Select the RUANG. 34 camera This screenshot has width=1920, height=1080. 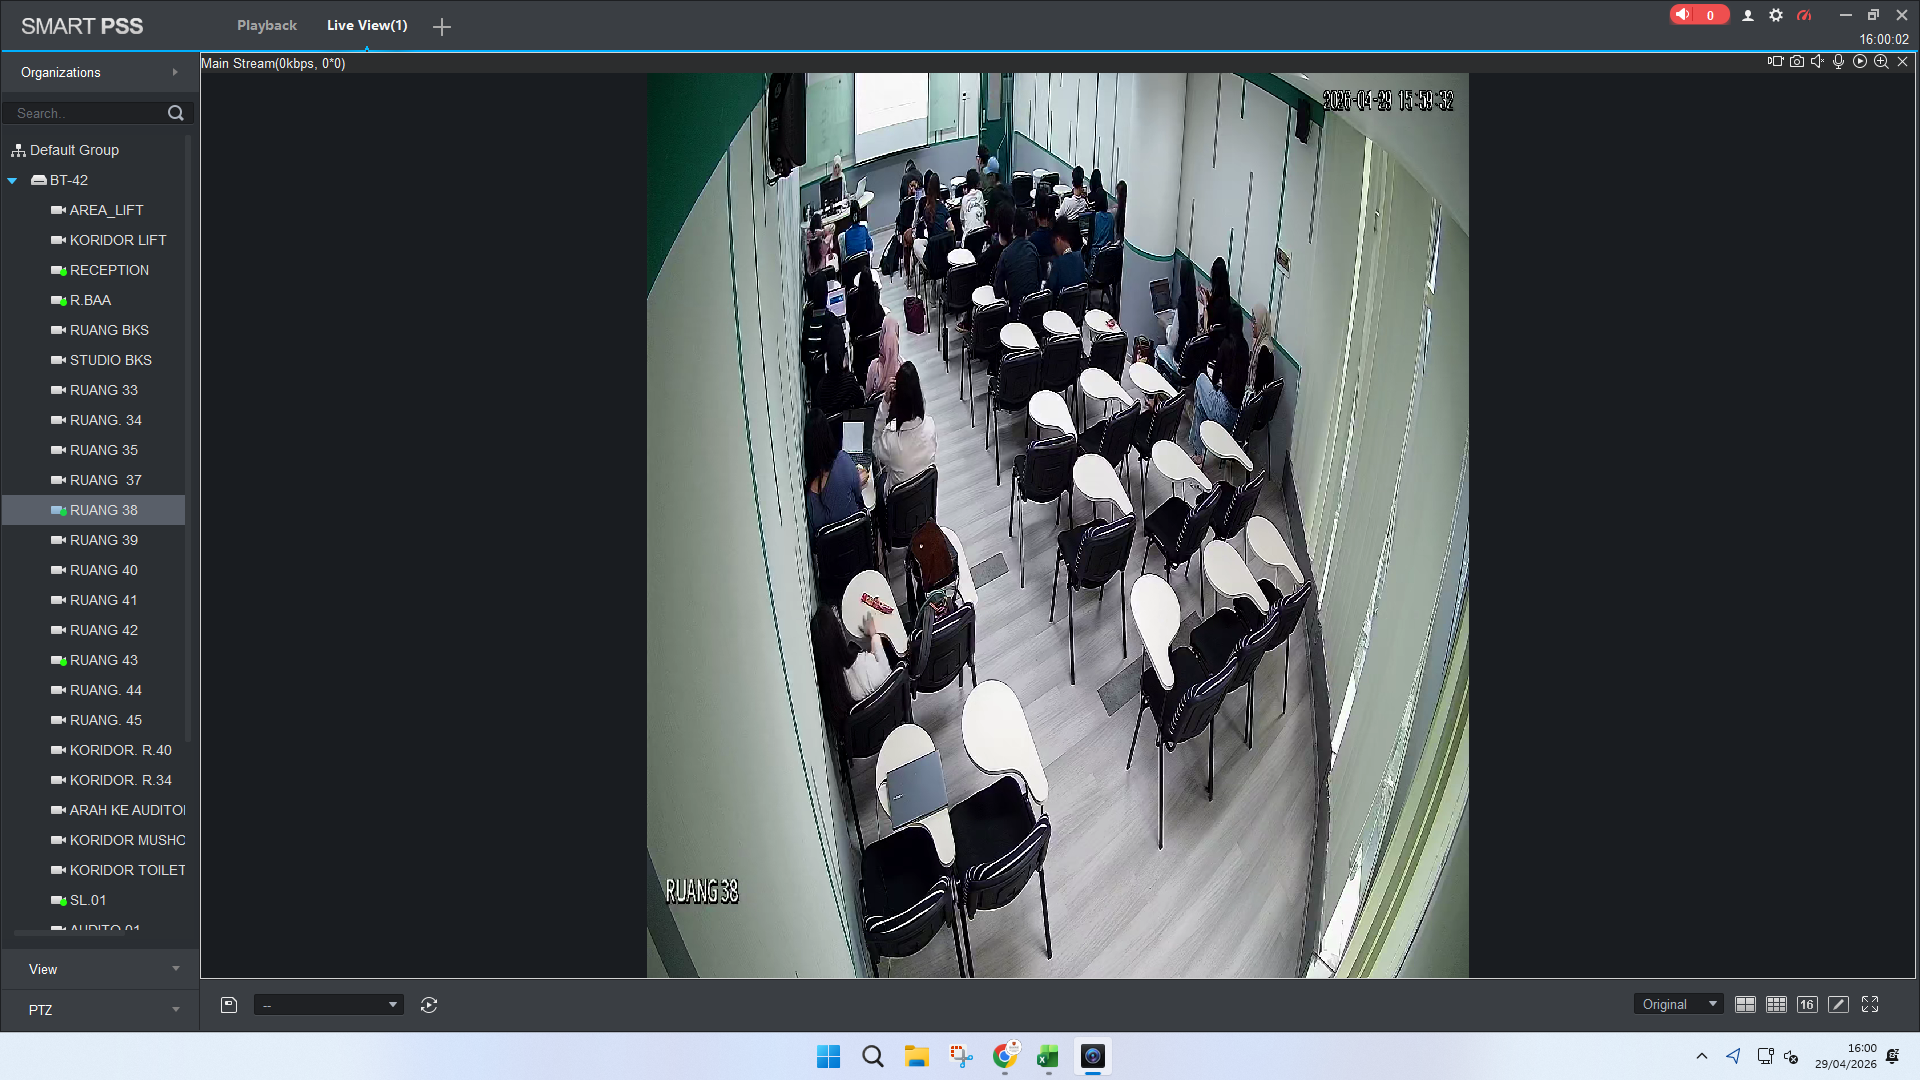[x=106, y=420]
